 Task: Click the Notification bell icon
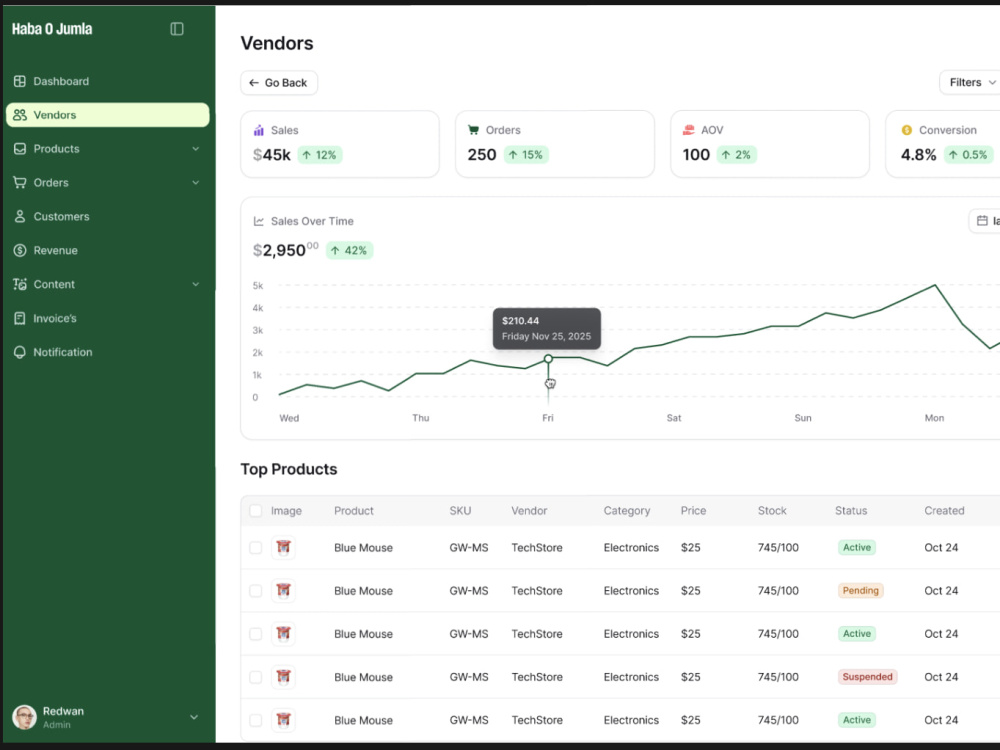(x=20, y=352)
